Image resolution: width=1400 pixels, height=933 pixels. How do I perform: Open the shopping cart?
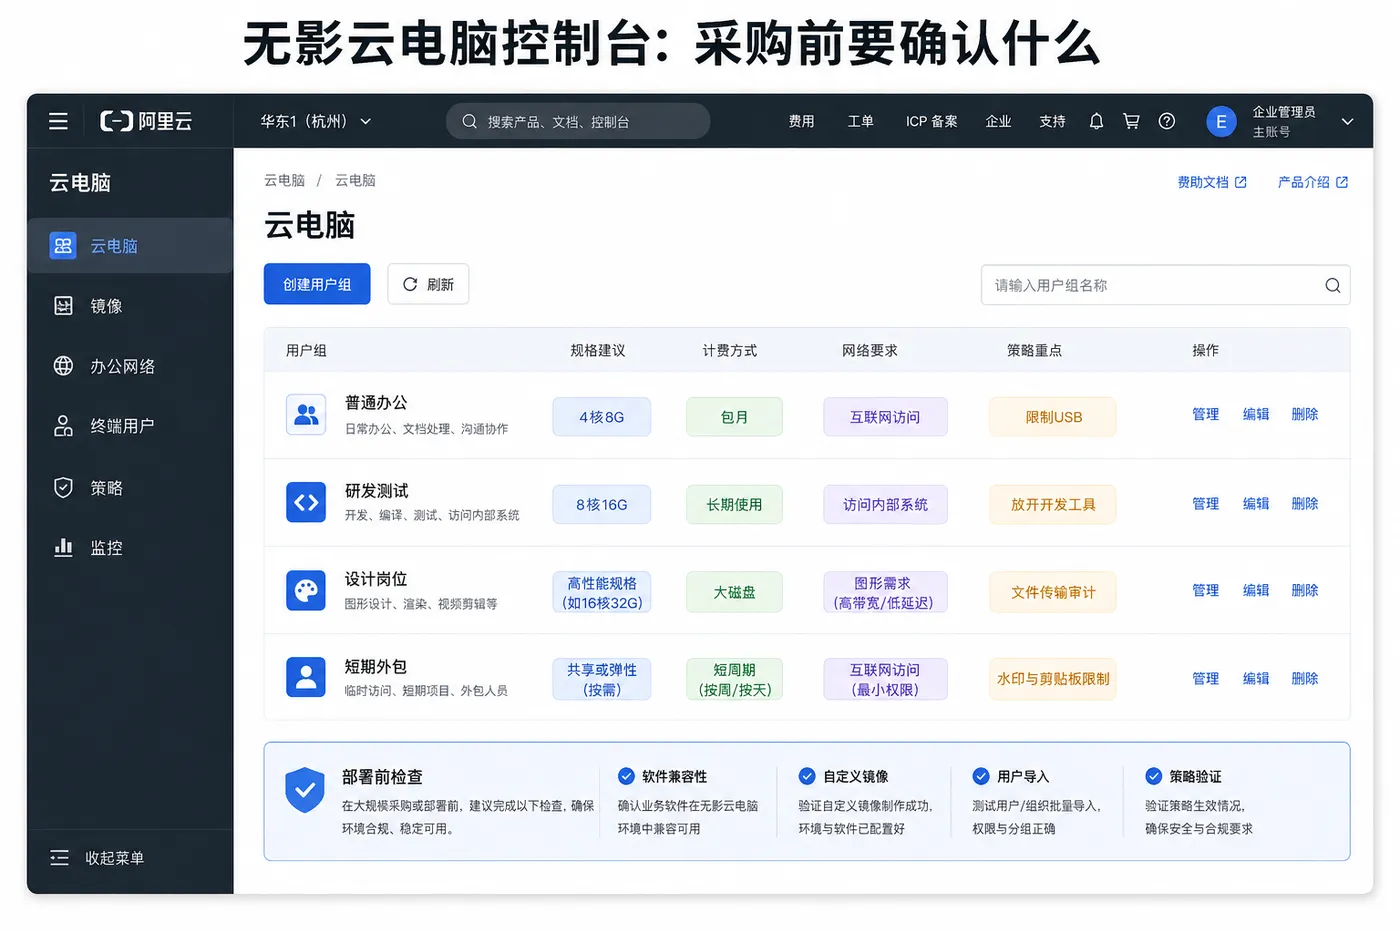pyautogui.click(x=1131, y=121)
